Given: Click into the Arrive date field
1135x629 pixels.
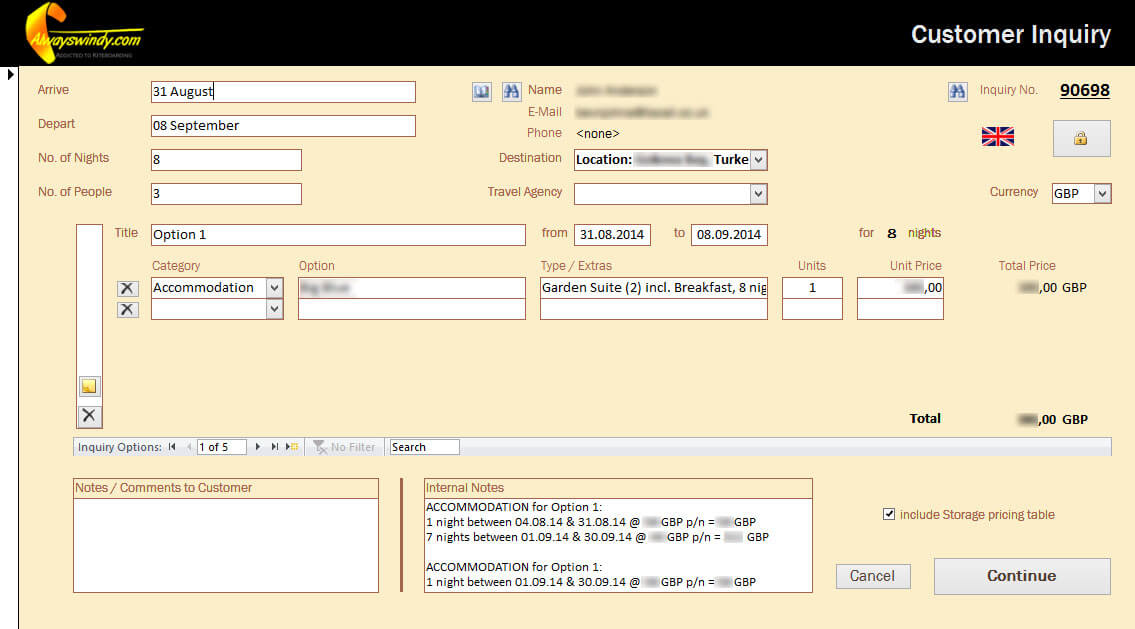Looking at the screenshot, I should [x=283, y=92].
